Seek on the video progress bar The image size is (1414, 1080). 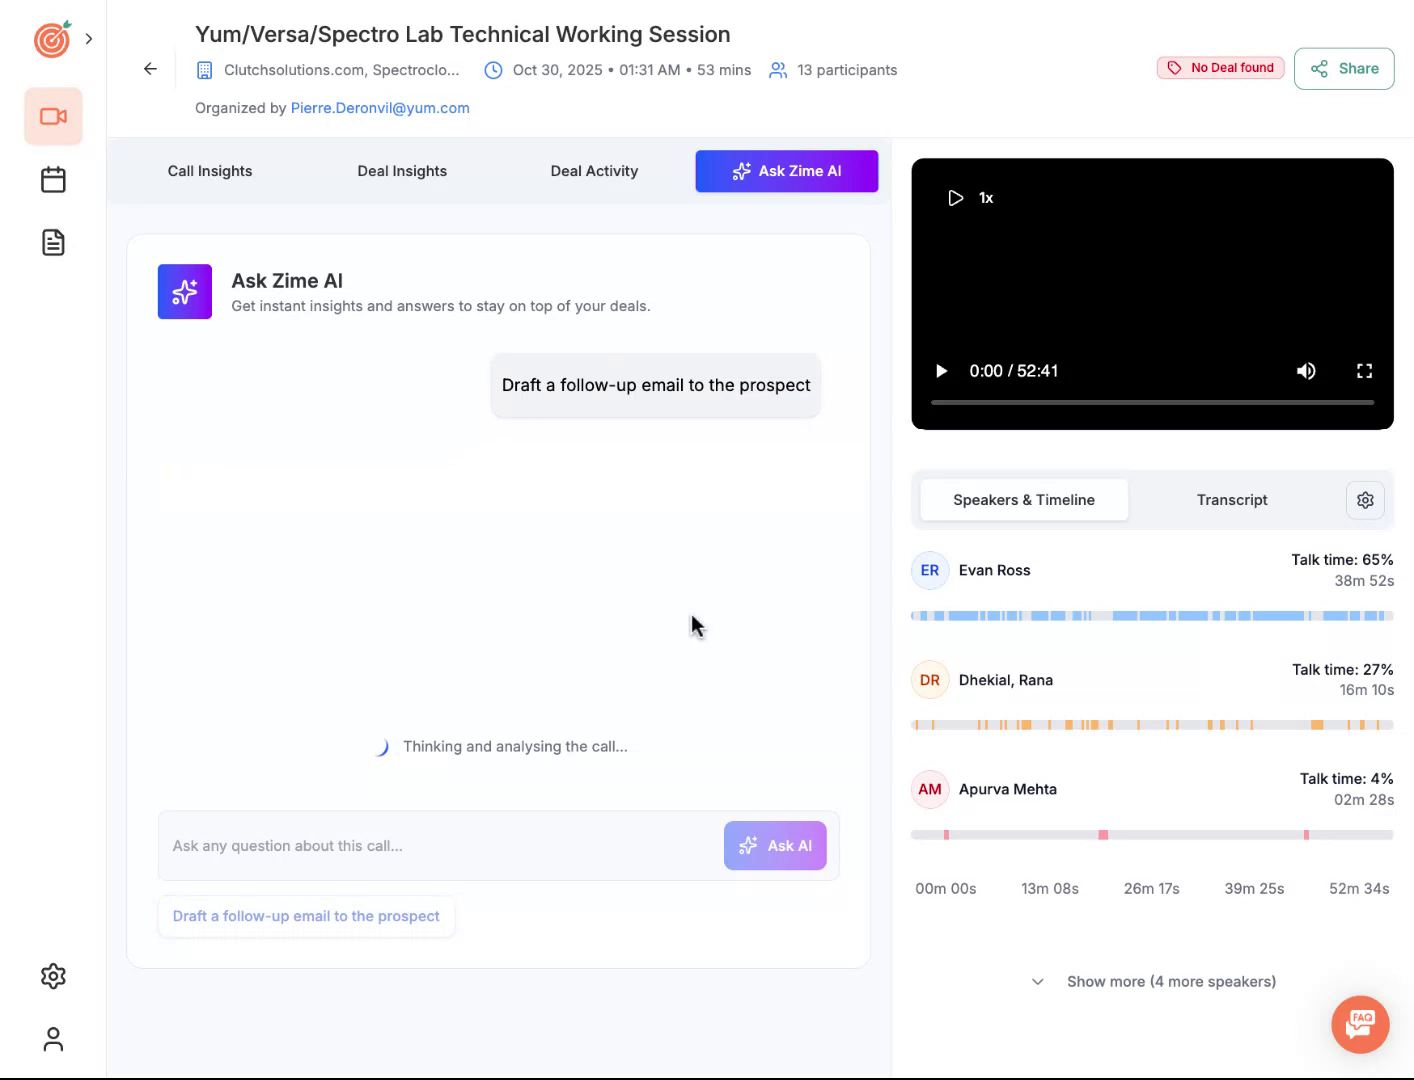pos(1152,402)
